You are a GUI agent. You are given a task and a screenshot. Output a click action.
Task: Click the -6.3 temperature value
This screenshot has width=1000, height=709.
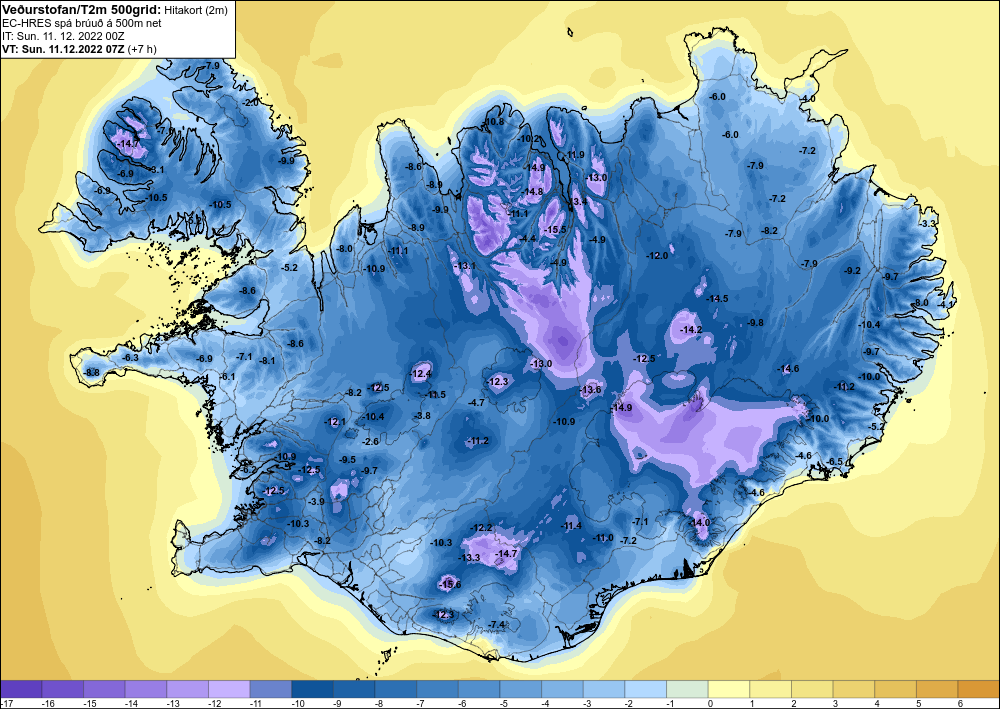pyautogui.click(x=130, y=358)
